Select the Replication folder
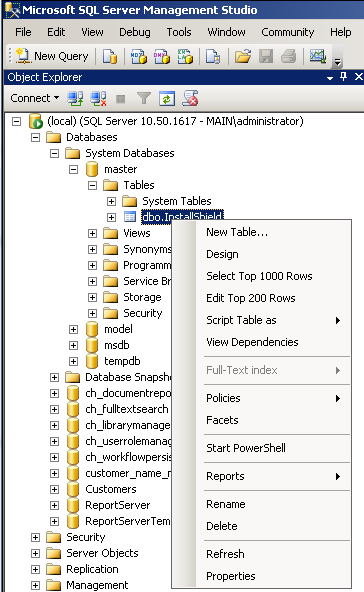The width and height of the screenshot is (364, 592). (x=92, y=569)
